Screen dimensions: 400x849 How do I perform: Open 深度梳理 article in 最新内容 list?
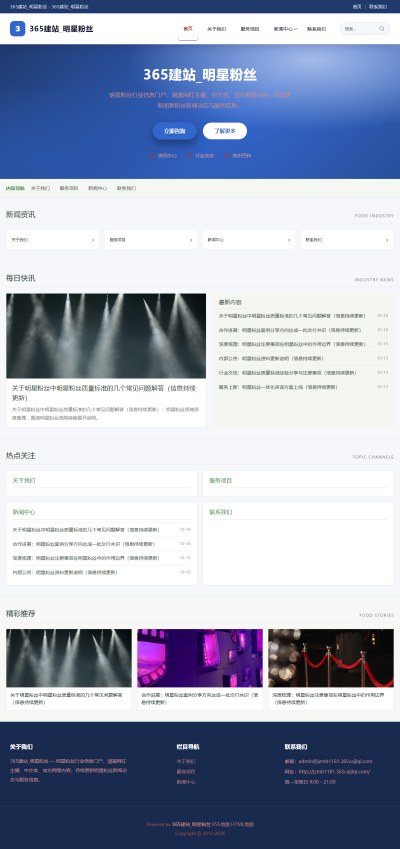pyautogui.click(x=292, y=344)
